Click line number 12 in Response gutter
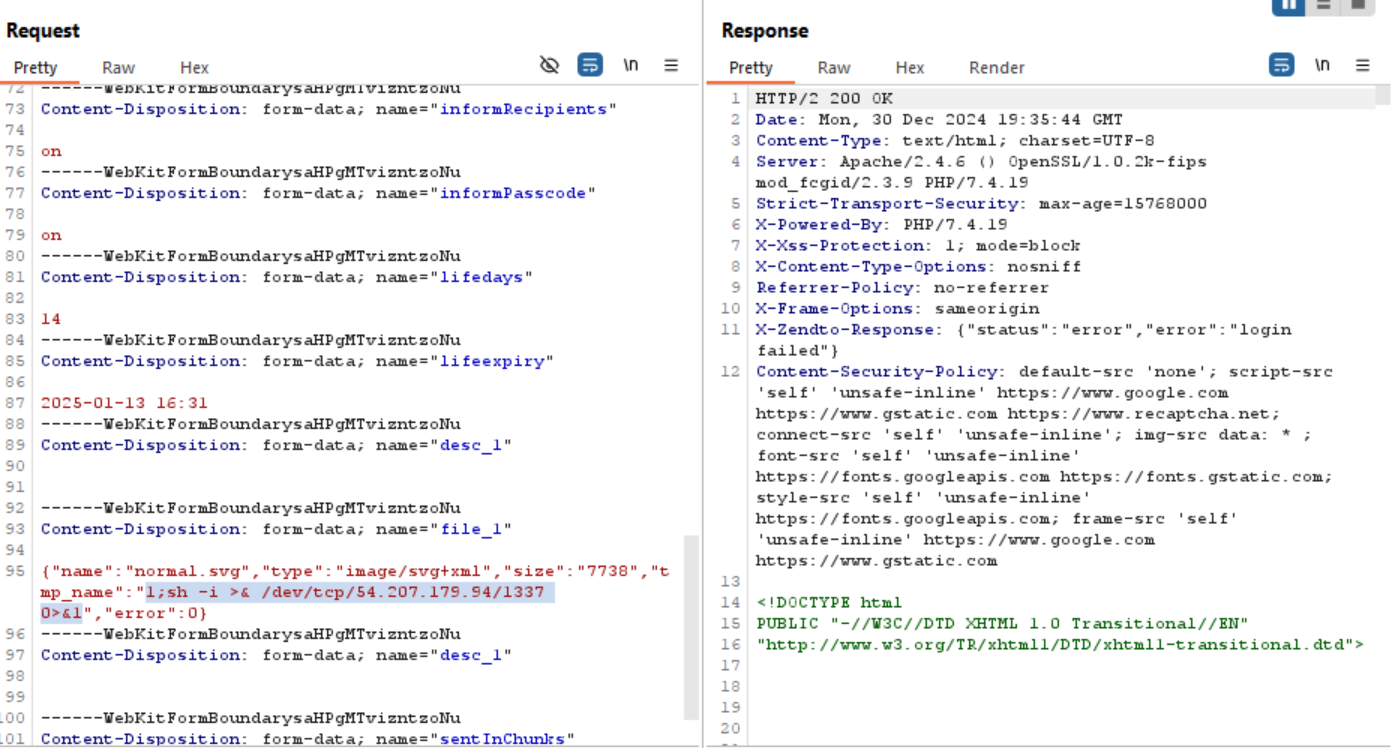1393x748 pixels. (x=733, y=371)
